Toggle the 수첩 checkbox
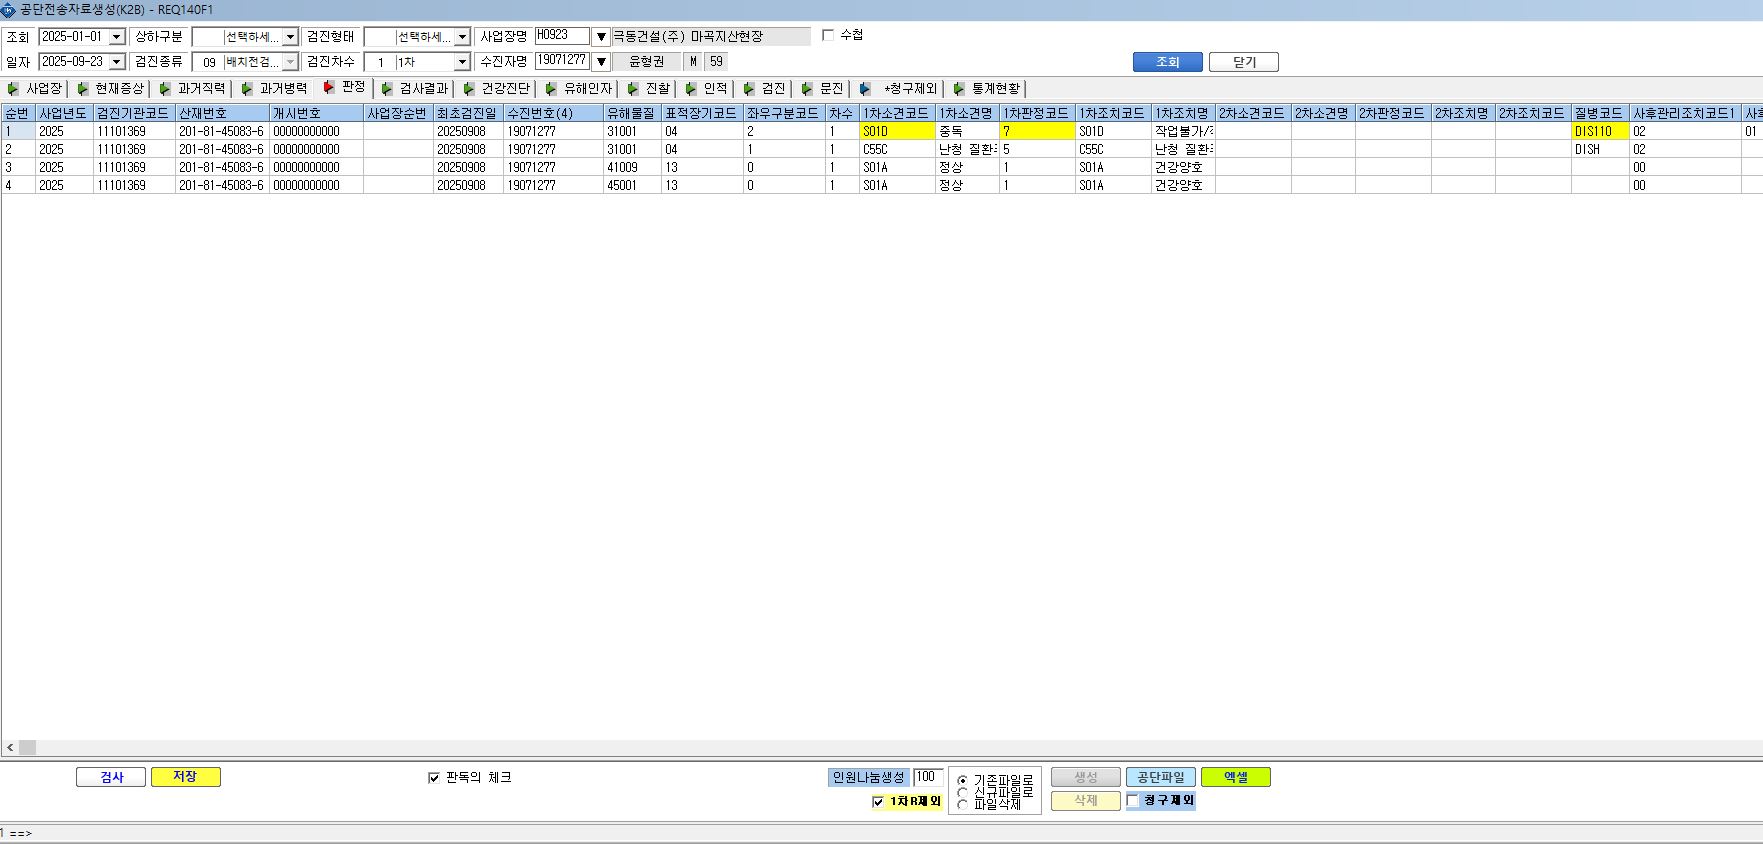 click(x=828, y=35)
